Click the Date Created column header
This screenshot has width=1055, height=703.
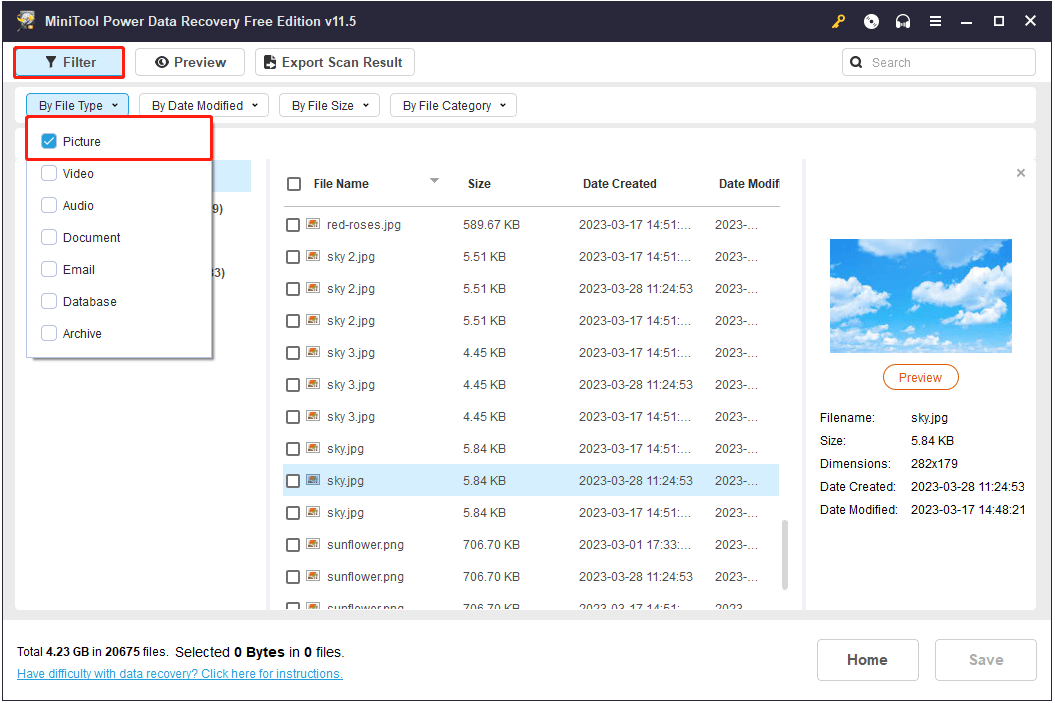(620, 184)
